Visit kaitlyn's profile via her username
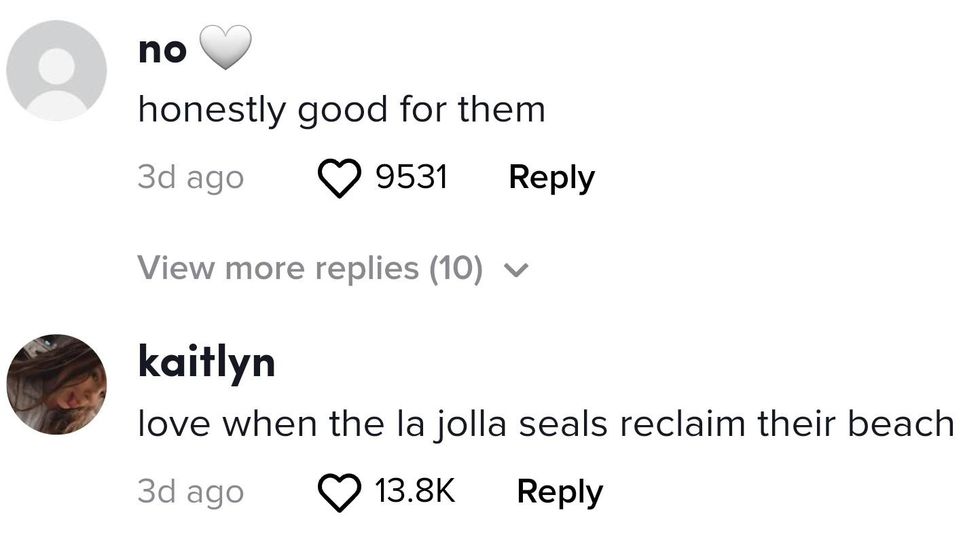 pyautogui.click(x=206, y=362)
